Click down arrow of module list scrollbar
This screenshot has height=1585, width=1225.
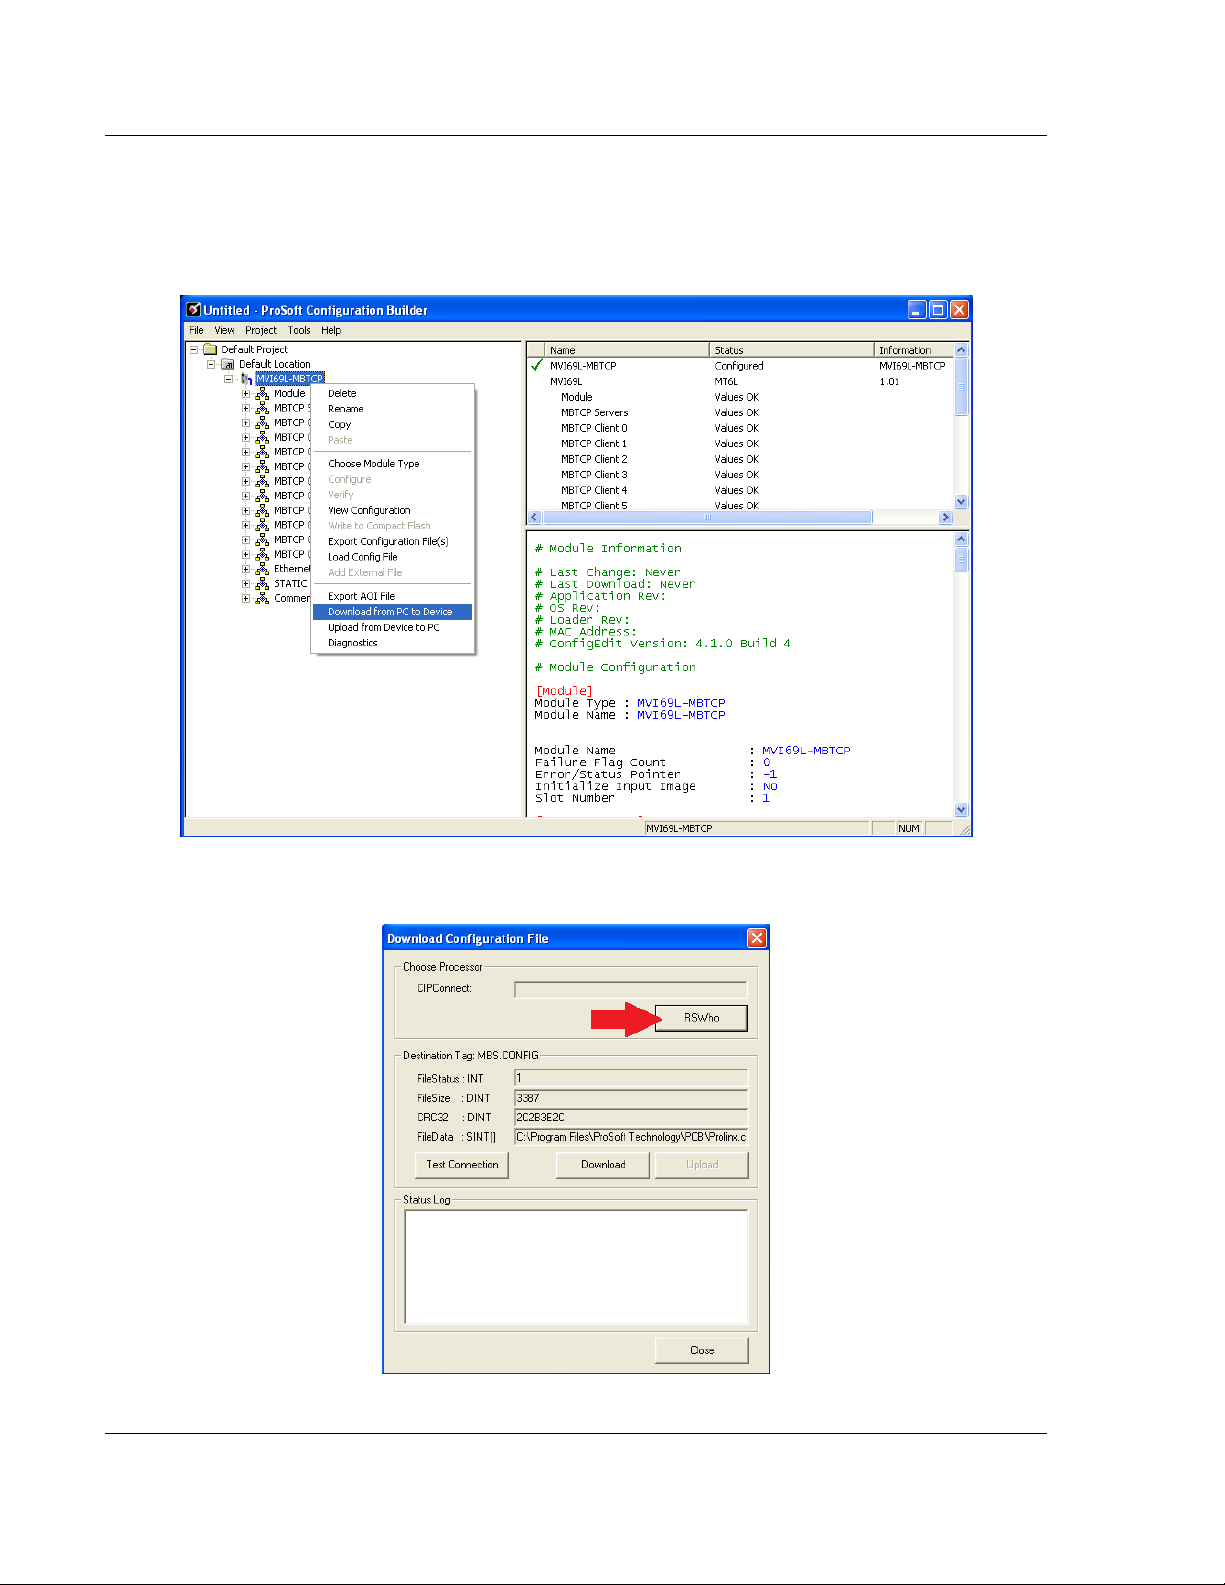pyautogui.click(x=961, y=502)
